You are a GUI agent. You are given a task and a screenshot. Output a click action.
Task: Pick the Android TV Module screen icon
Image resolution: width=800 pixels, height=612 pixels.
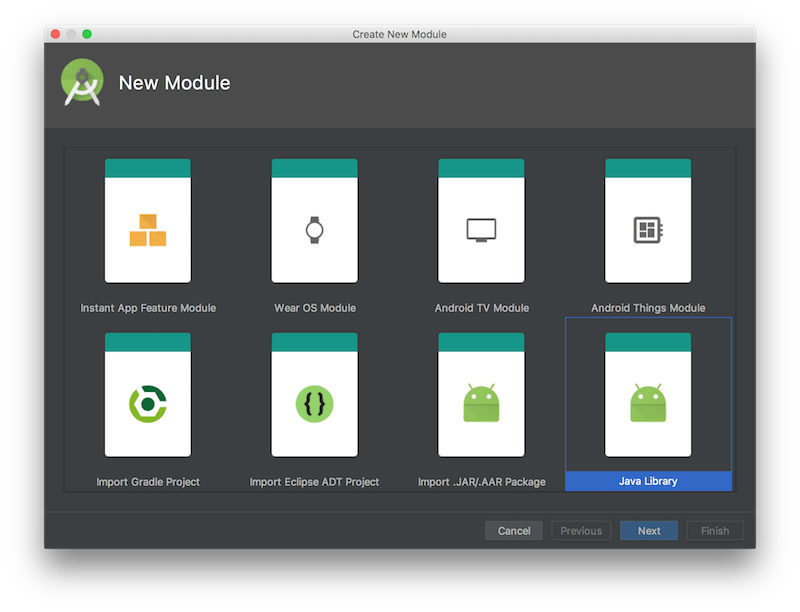(x=481, y=230)
